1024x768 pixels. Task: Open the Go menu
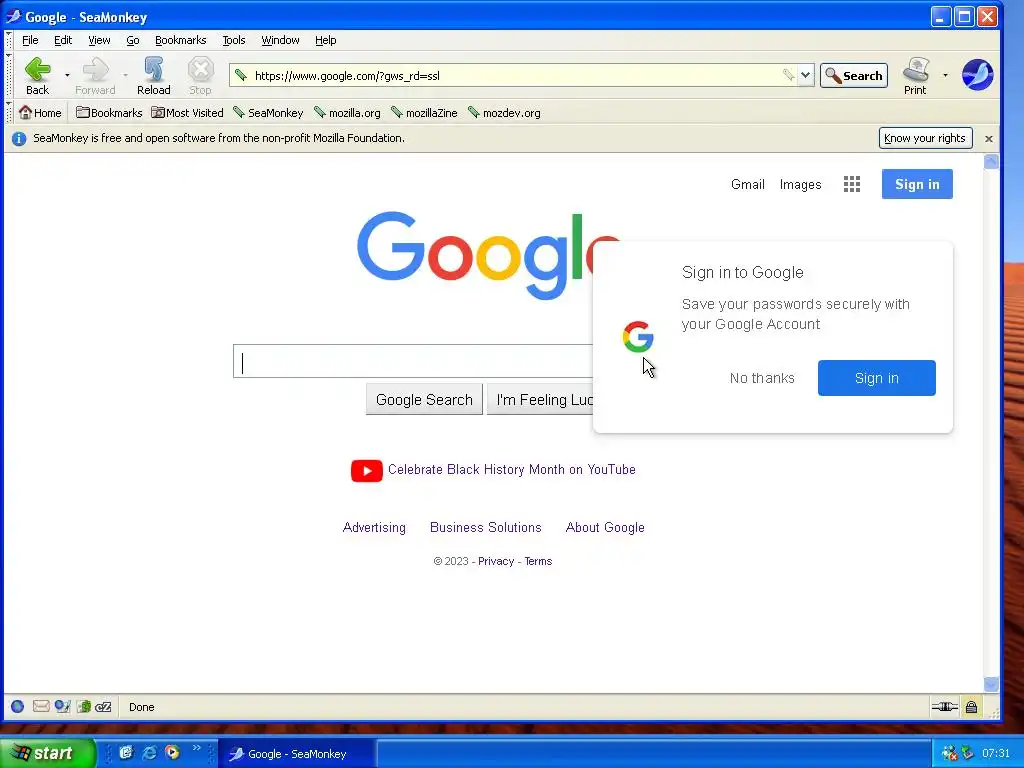pos(133,40)
